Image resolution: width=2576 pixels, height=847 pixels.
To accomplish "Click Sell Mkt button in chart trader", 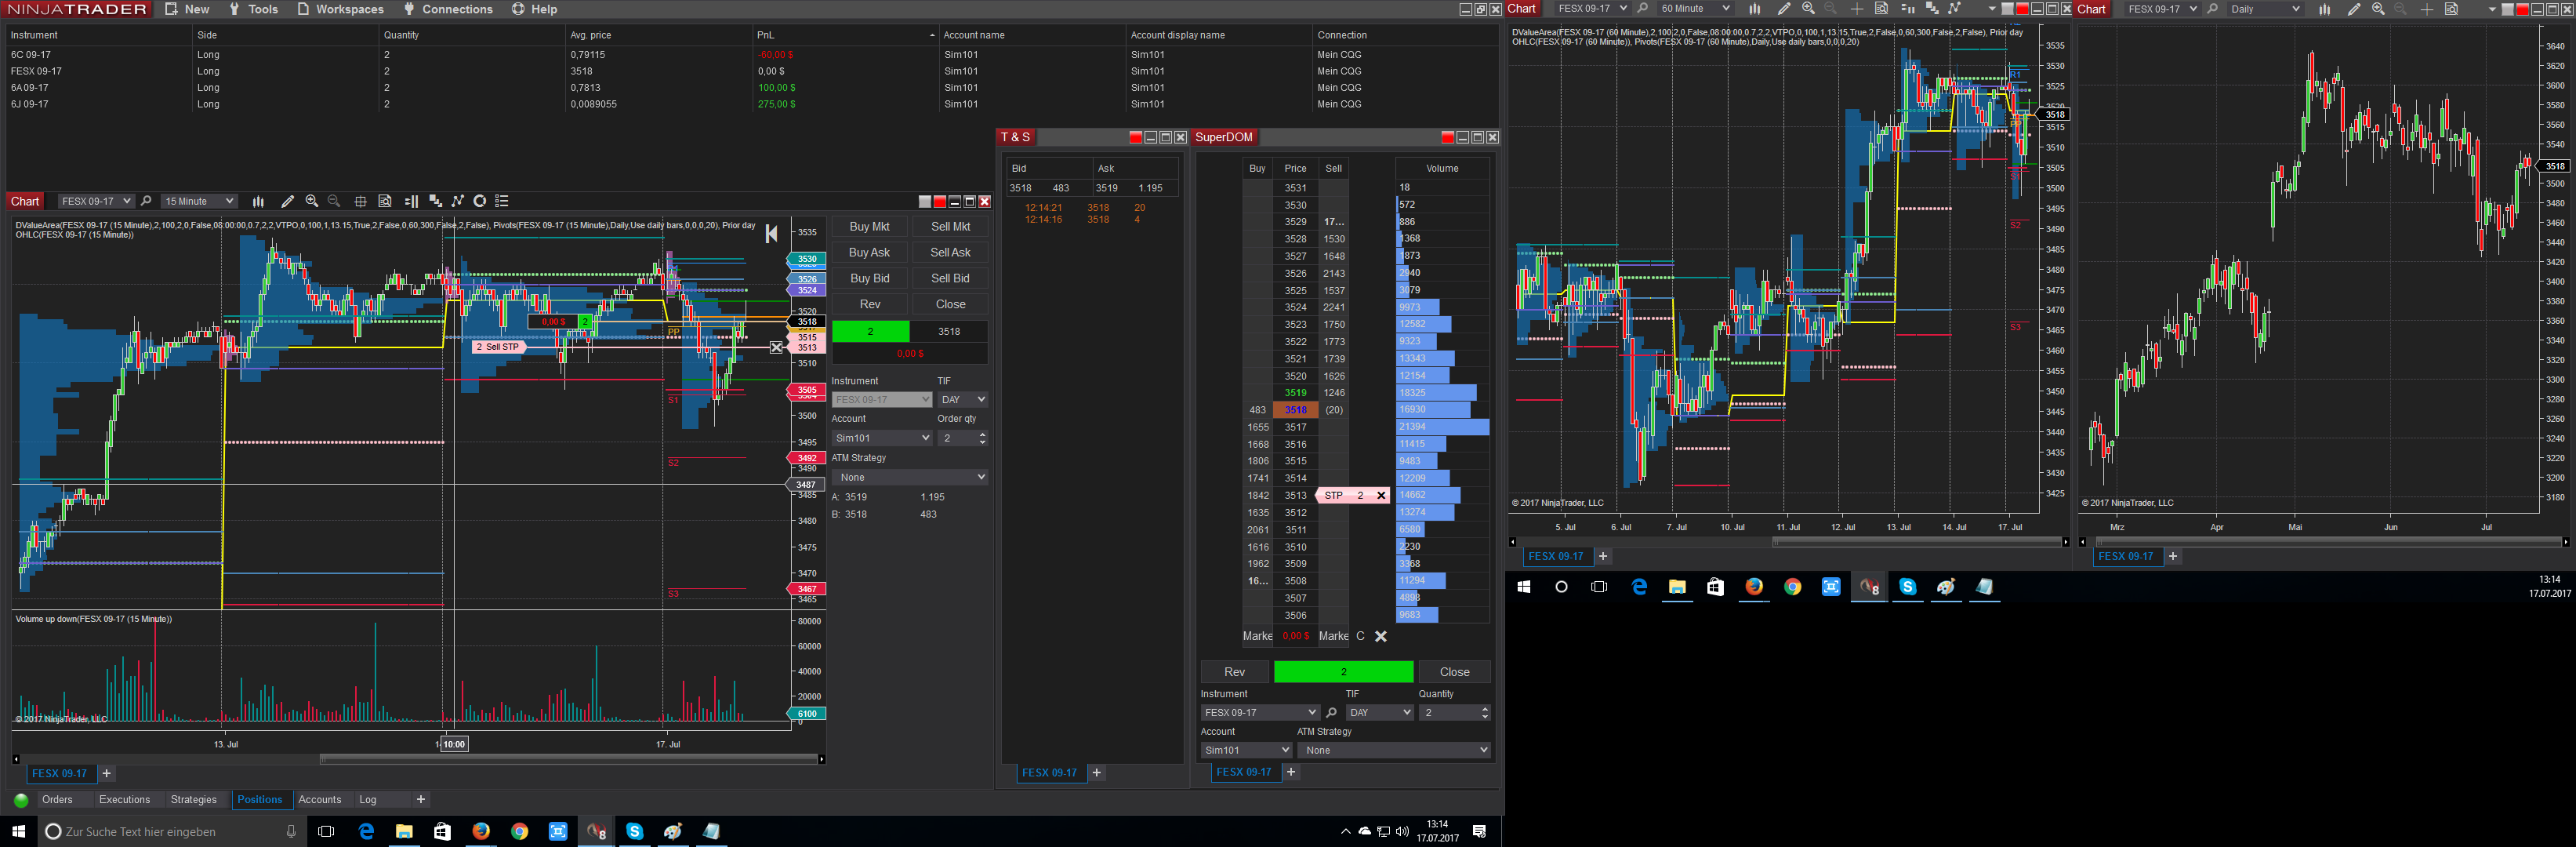I will 950,227.
